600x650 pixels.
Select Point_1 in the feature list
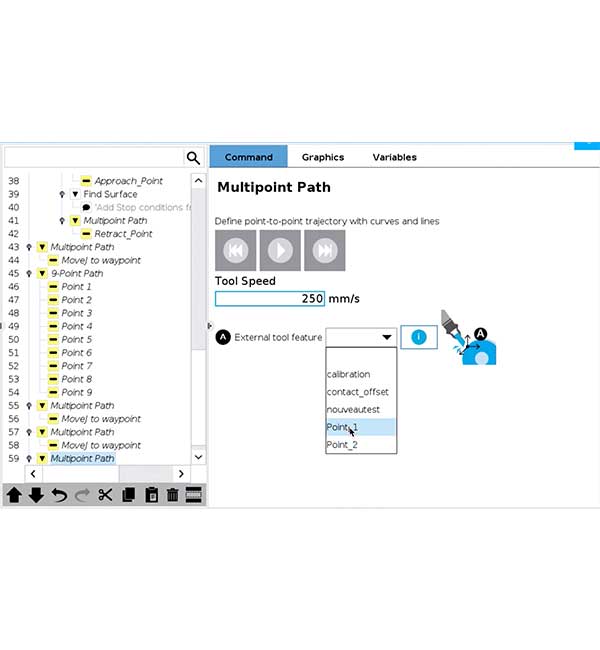(x=361, y=427)
